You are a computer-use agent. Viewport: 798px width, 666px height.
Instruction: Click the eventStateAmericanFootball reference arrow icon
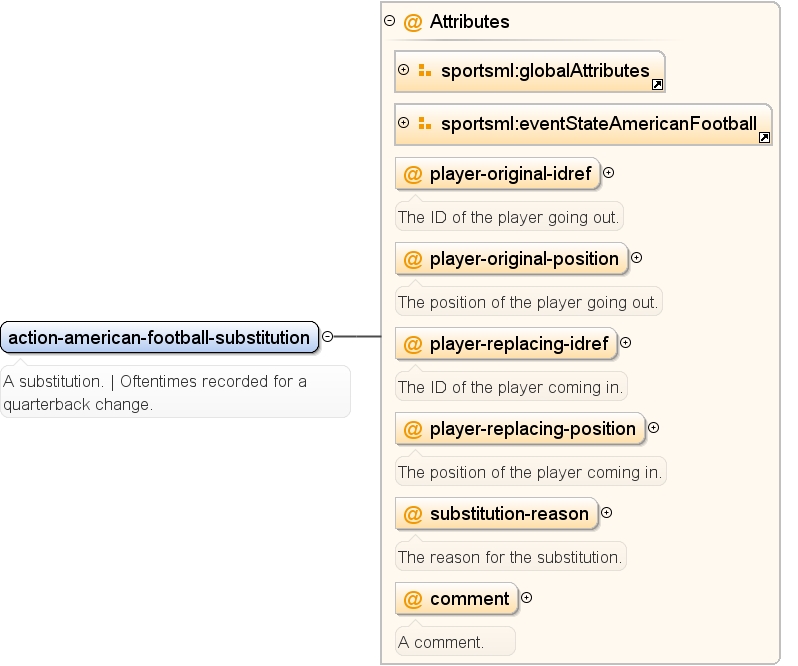point(764,137)
